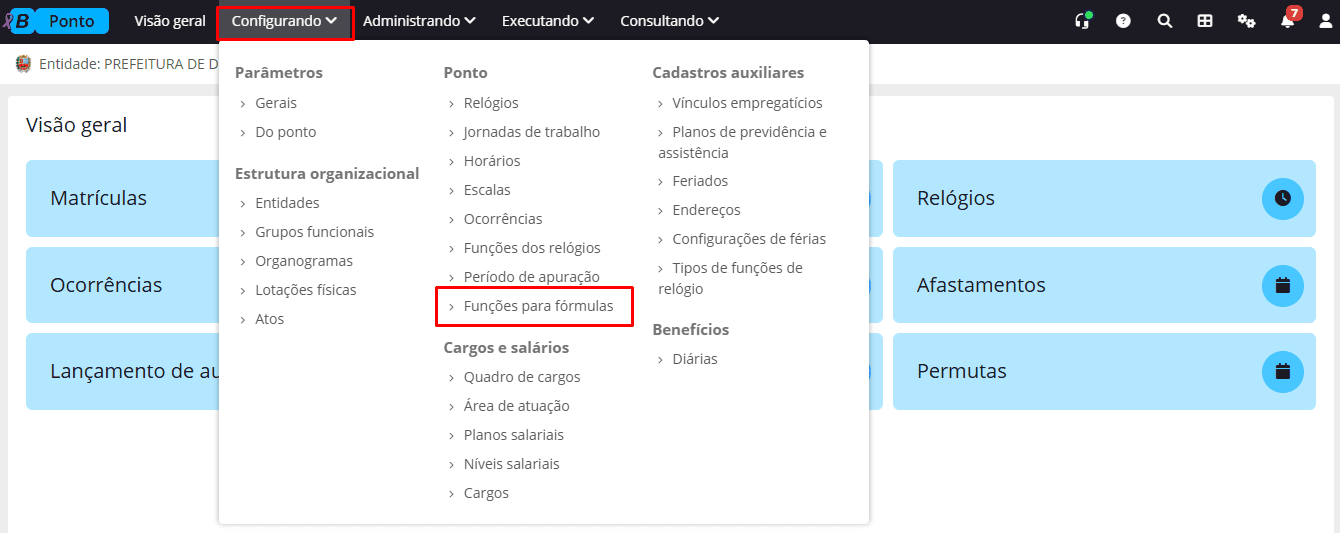
Task: Collapse the Configurando menu
Action: [284, 21]
